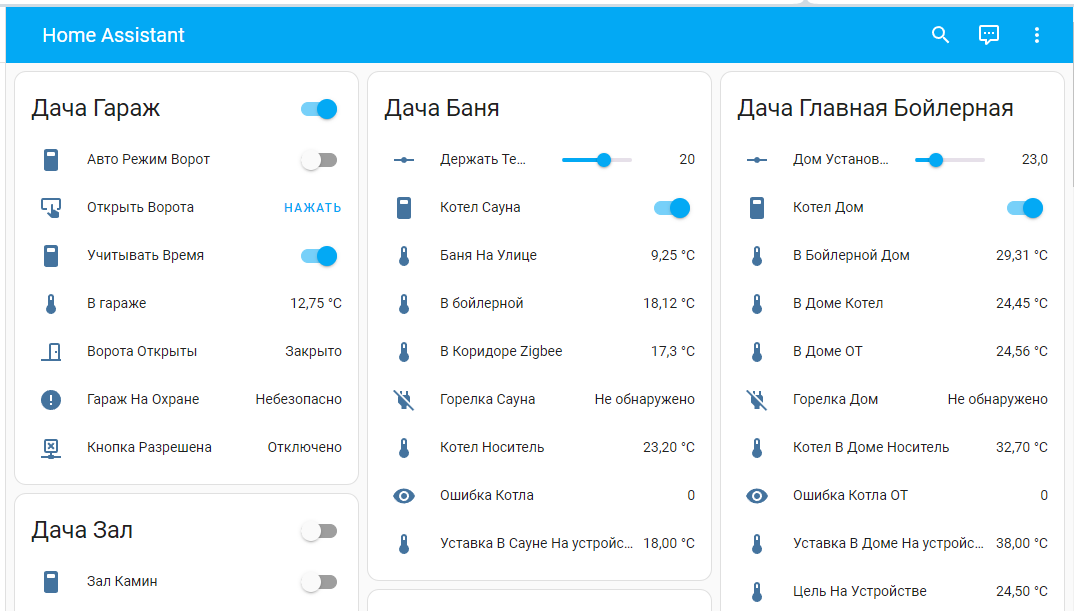
Task: Click the Дом Установ… slider track
Action: click(x=950, y=160)
